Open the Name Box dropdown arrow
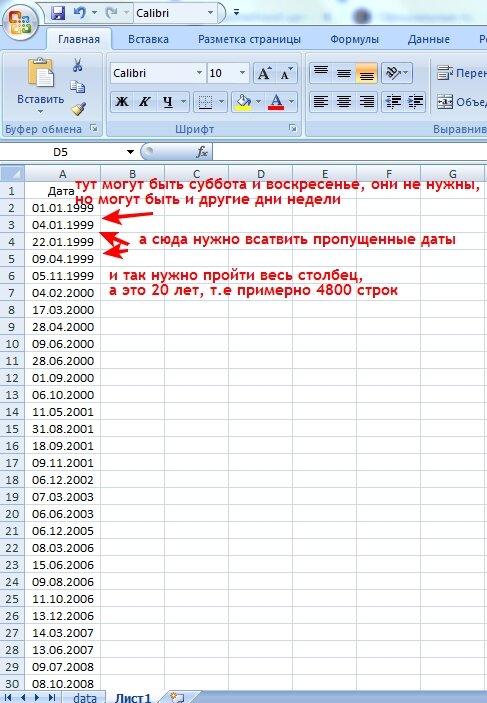Screen dimensions: 487x703 tap(130, 152)
